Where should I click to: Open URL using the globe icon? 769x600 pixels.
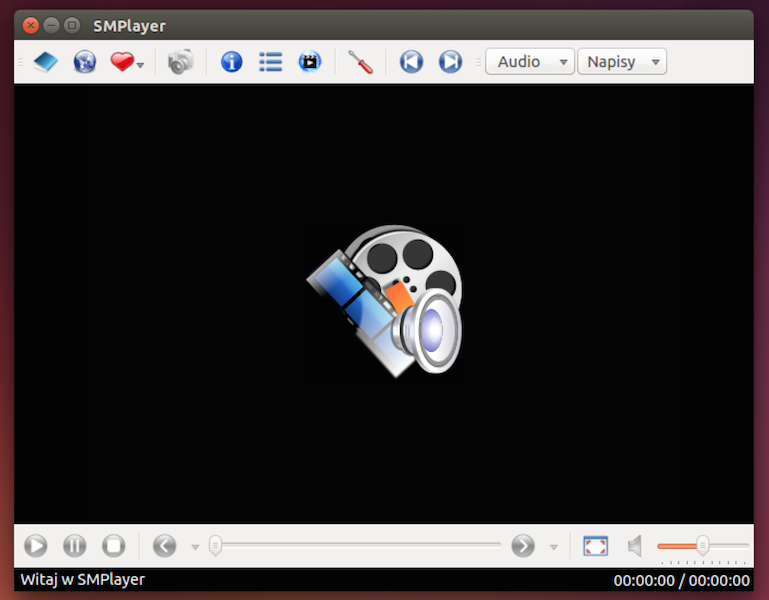pyautogui.click(x=85, y=62)
